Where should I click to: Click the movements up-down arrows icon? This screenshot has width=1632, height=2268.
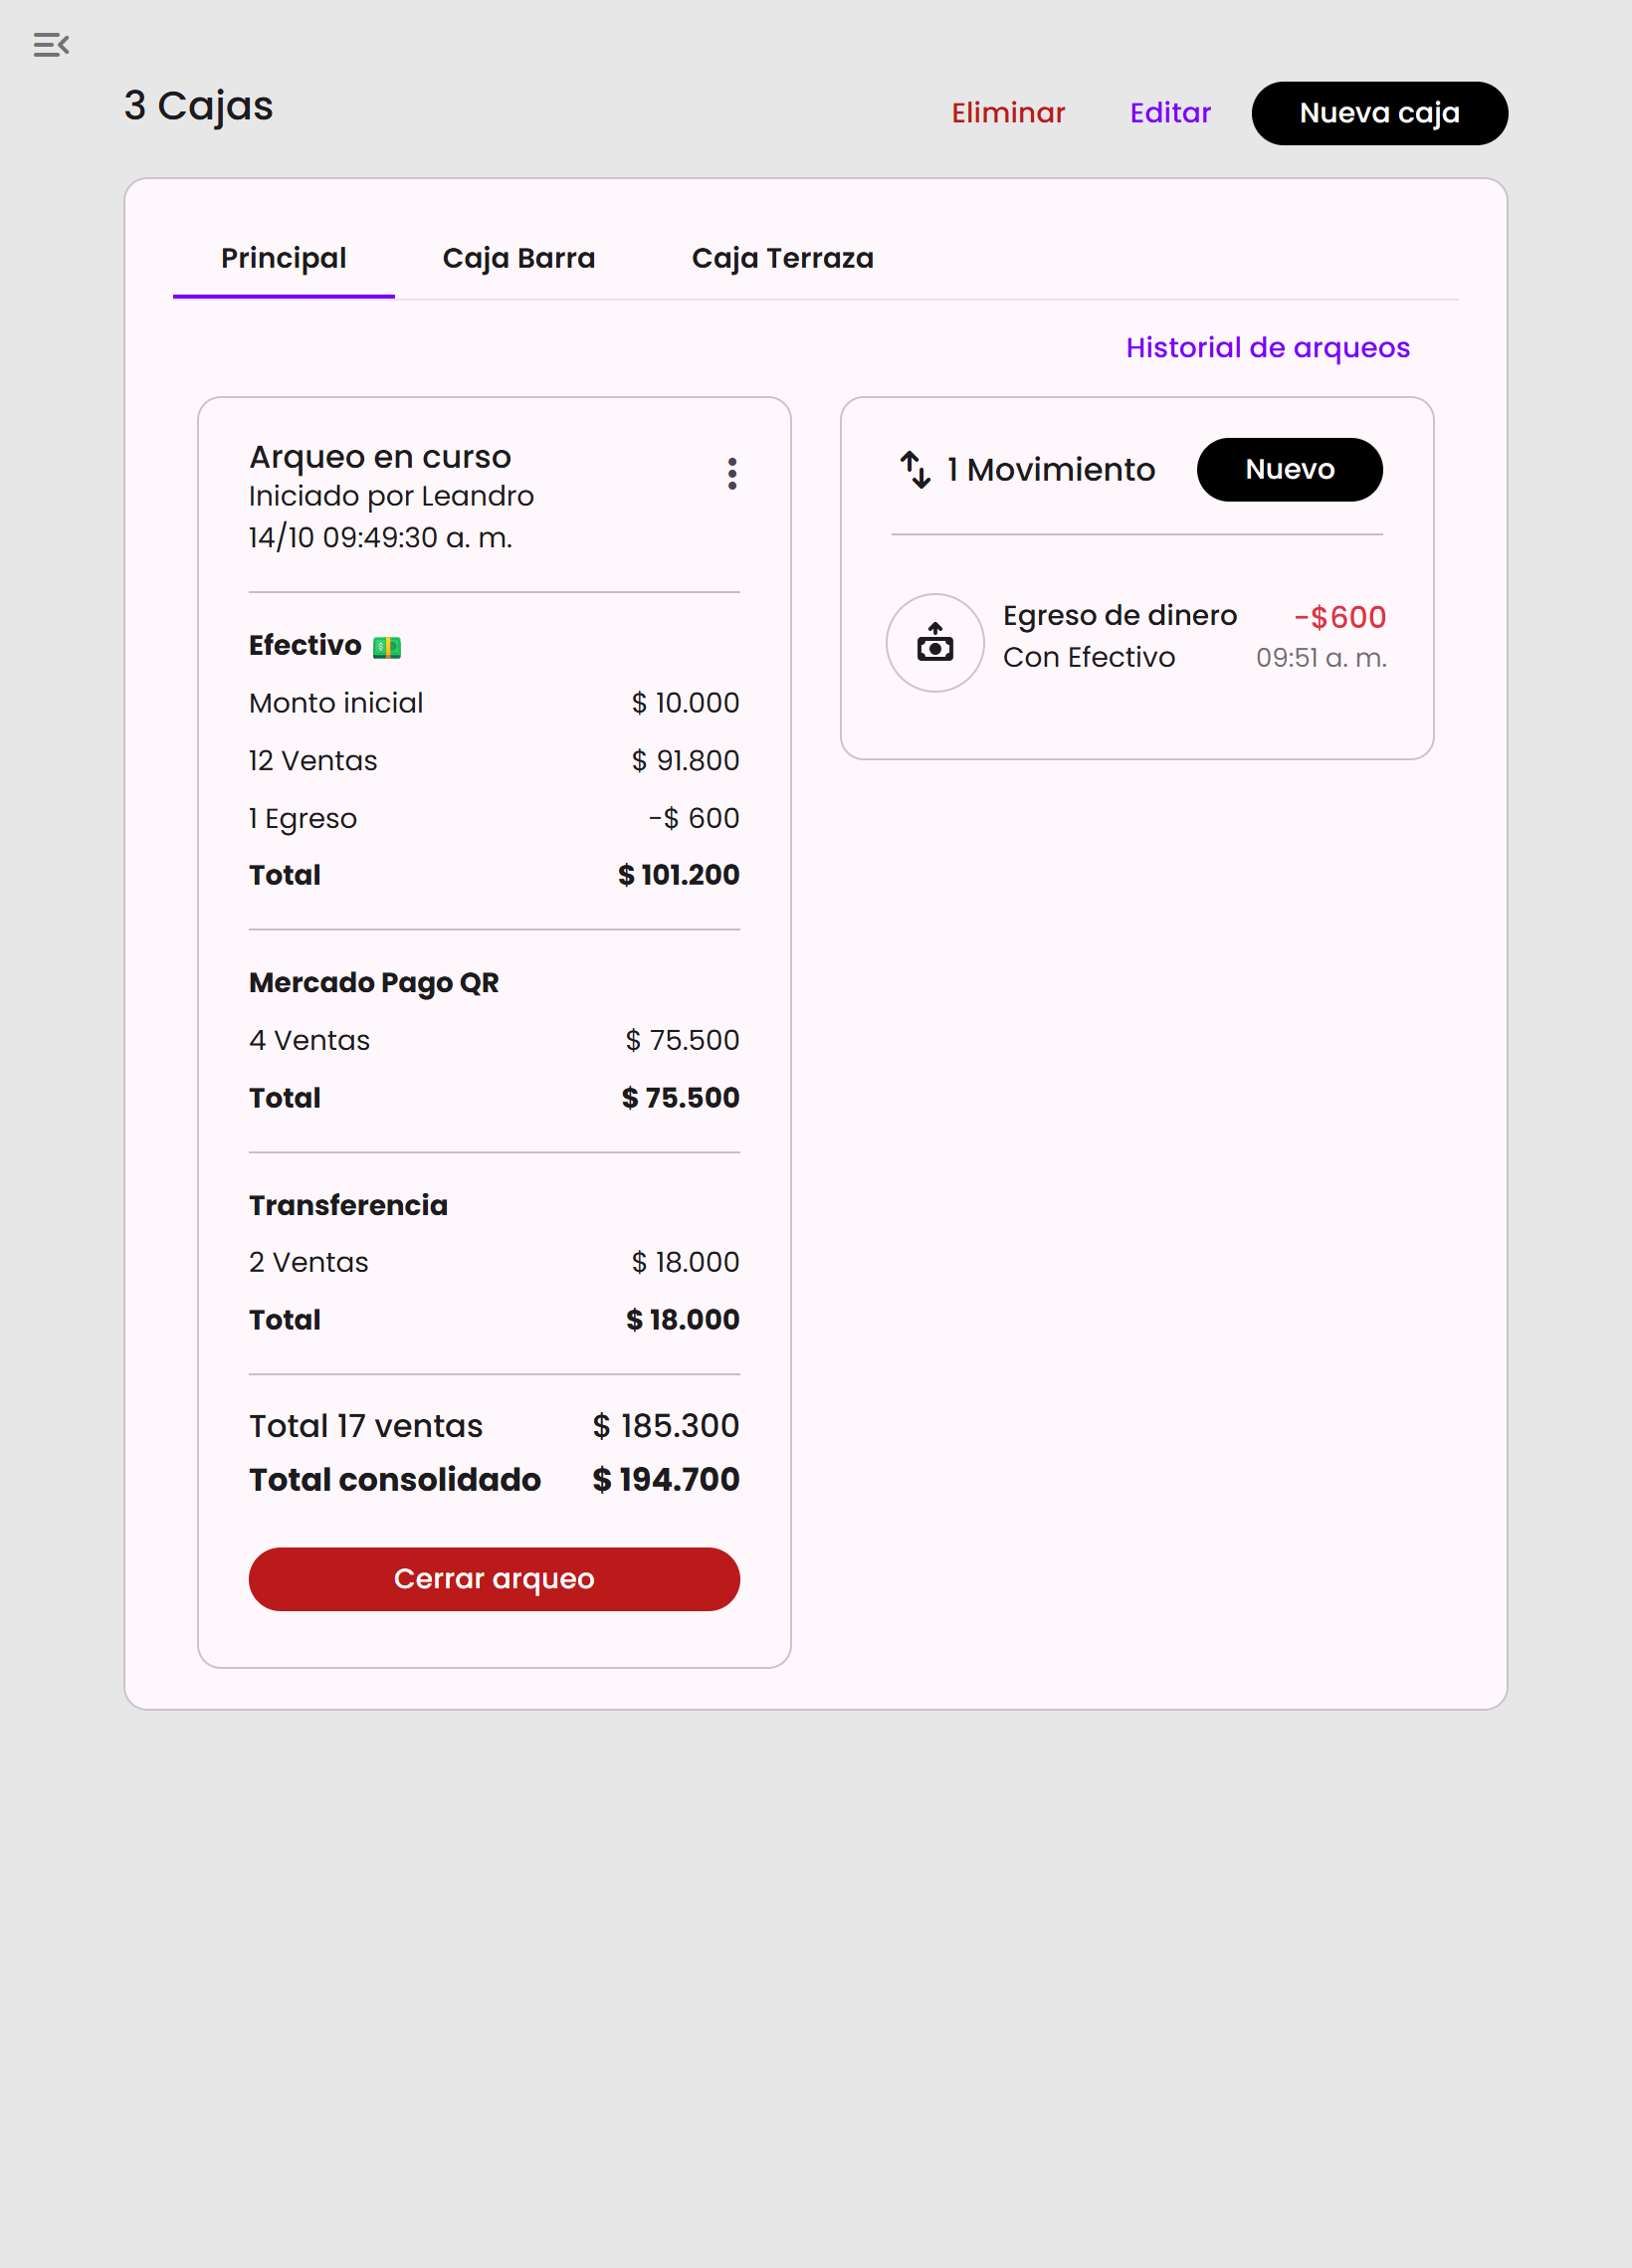(x=915, y=470)
